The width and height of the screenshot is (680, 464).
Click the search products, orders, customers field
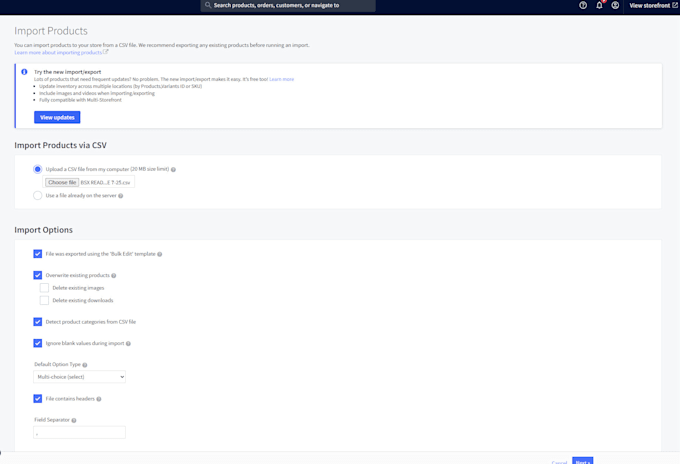[288, 6]
